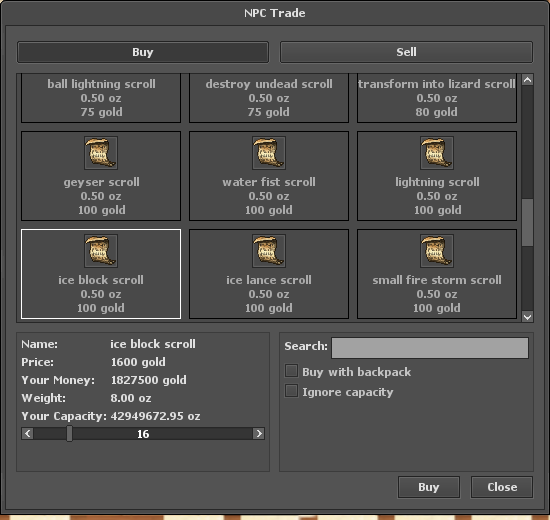550x520 pixels.
Task: Click the item list scroll-down arrow
Action: [x=528, y=317]
